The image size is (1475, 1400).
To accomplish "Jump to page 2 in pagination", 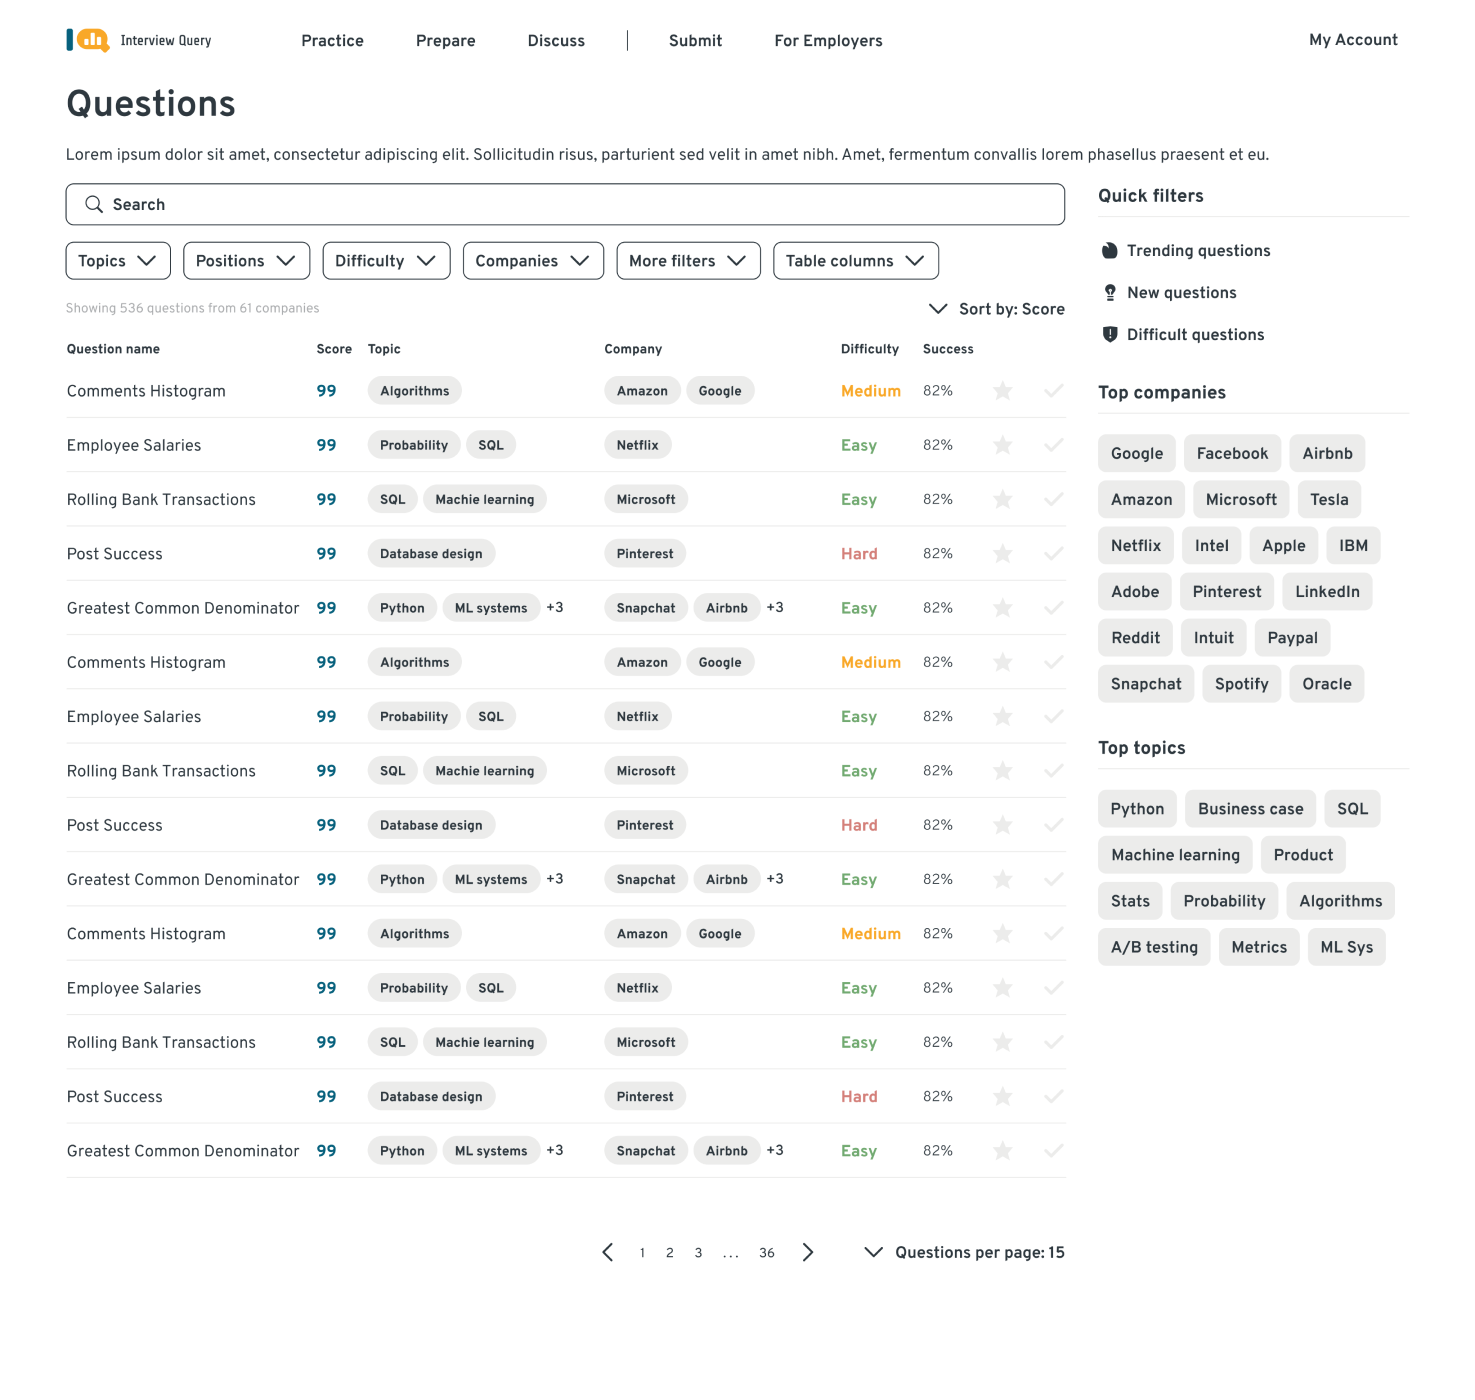I will pyautogui.click(x=670, y=1253).
